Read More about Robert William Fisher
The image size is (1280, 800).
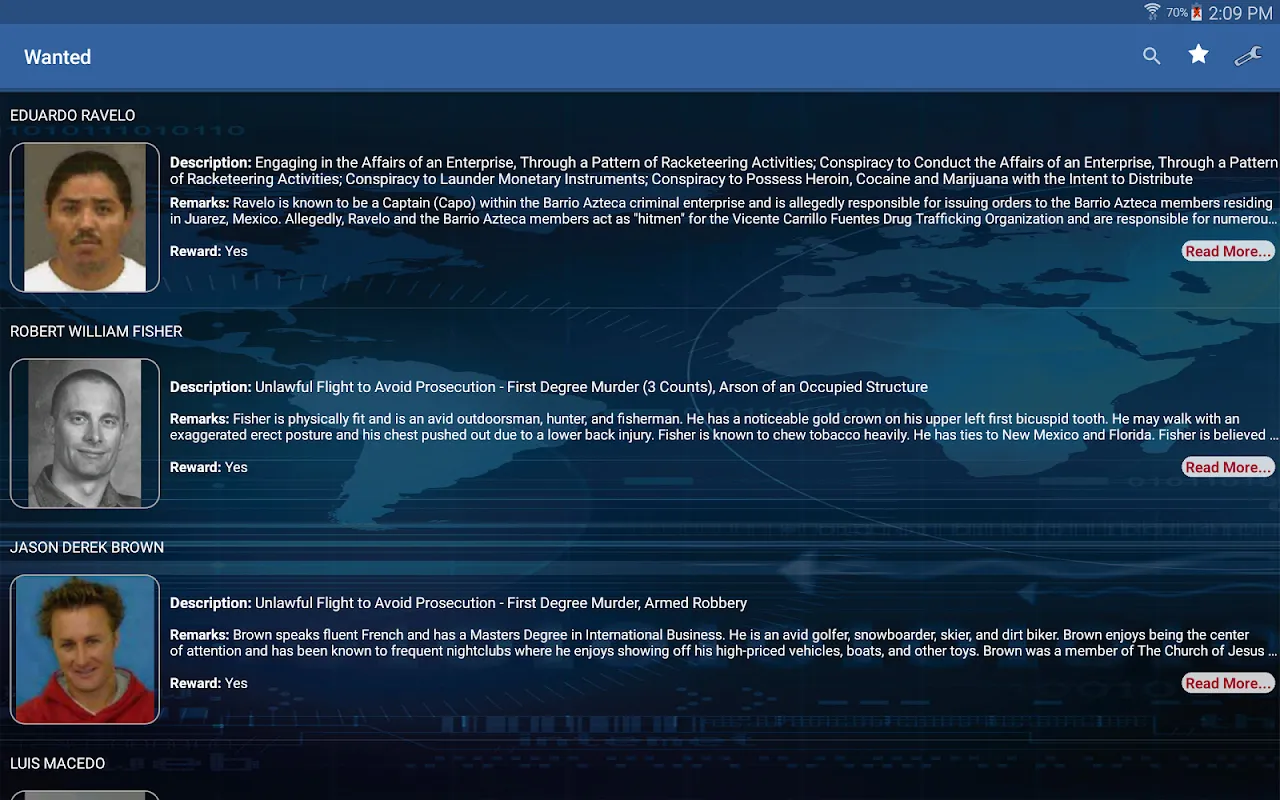1228,467
